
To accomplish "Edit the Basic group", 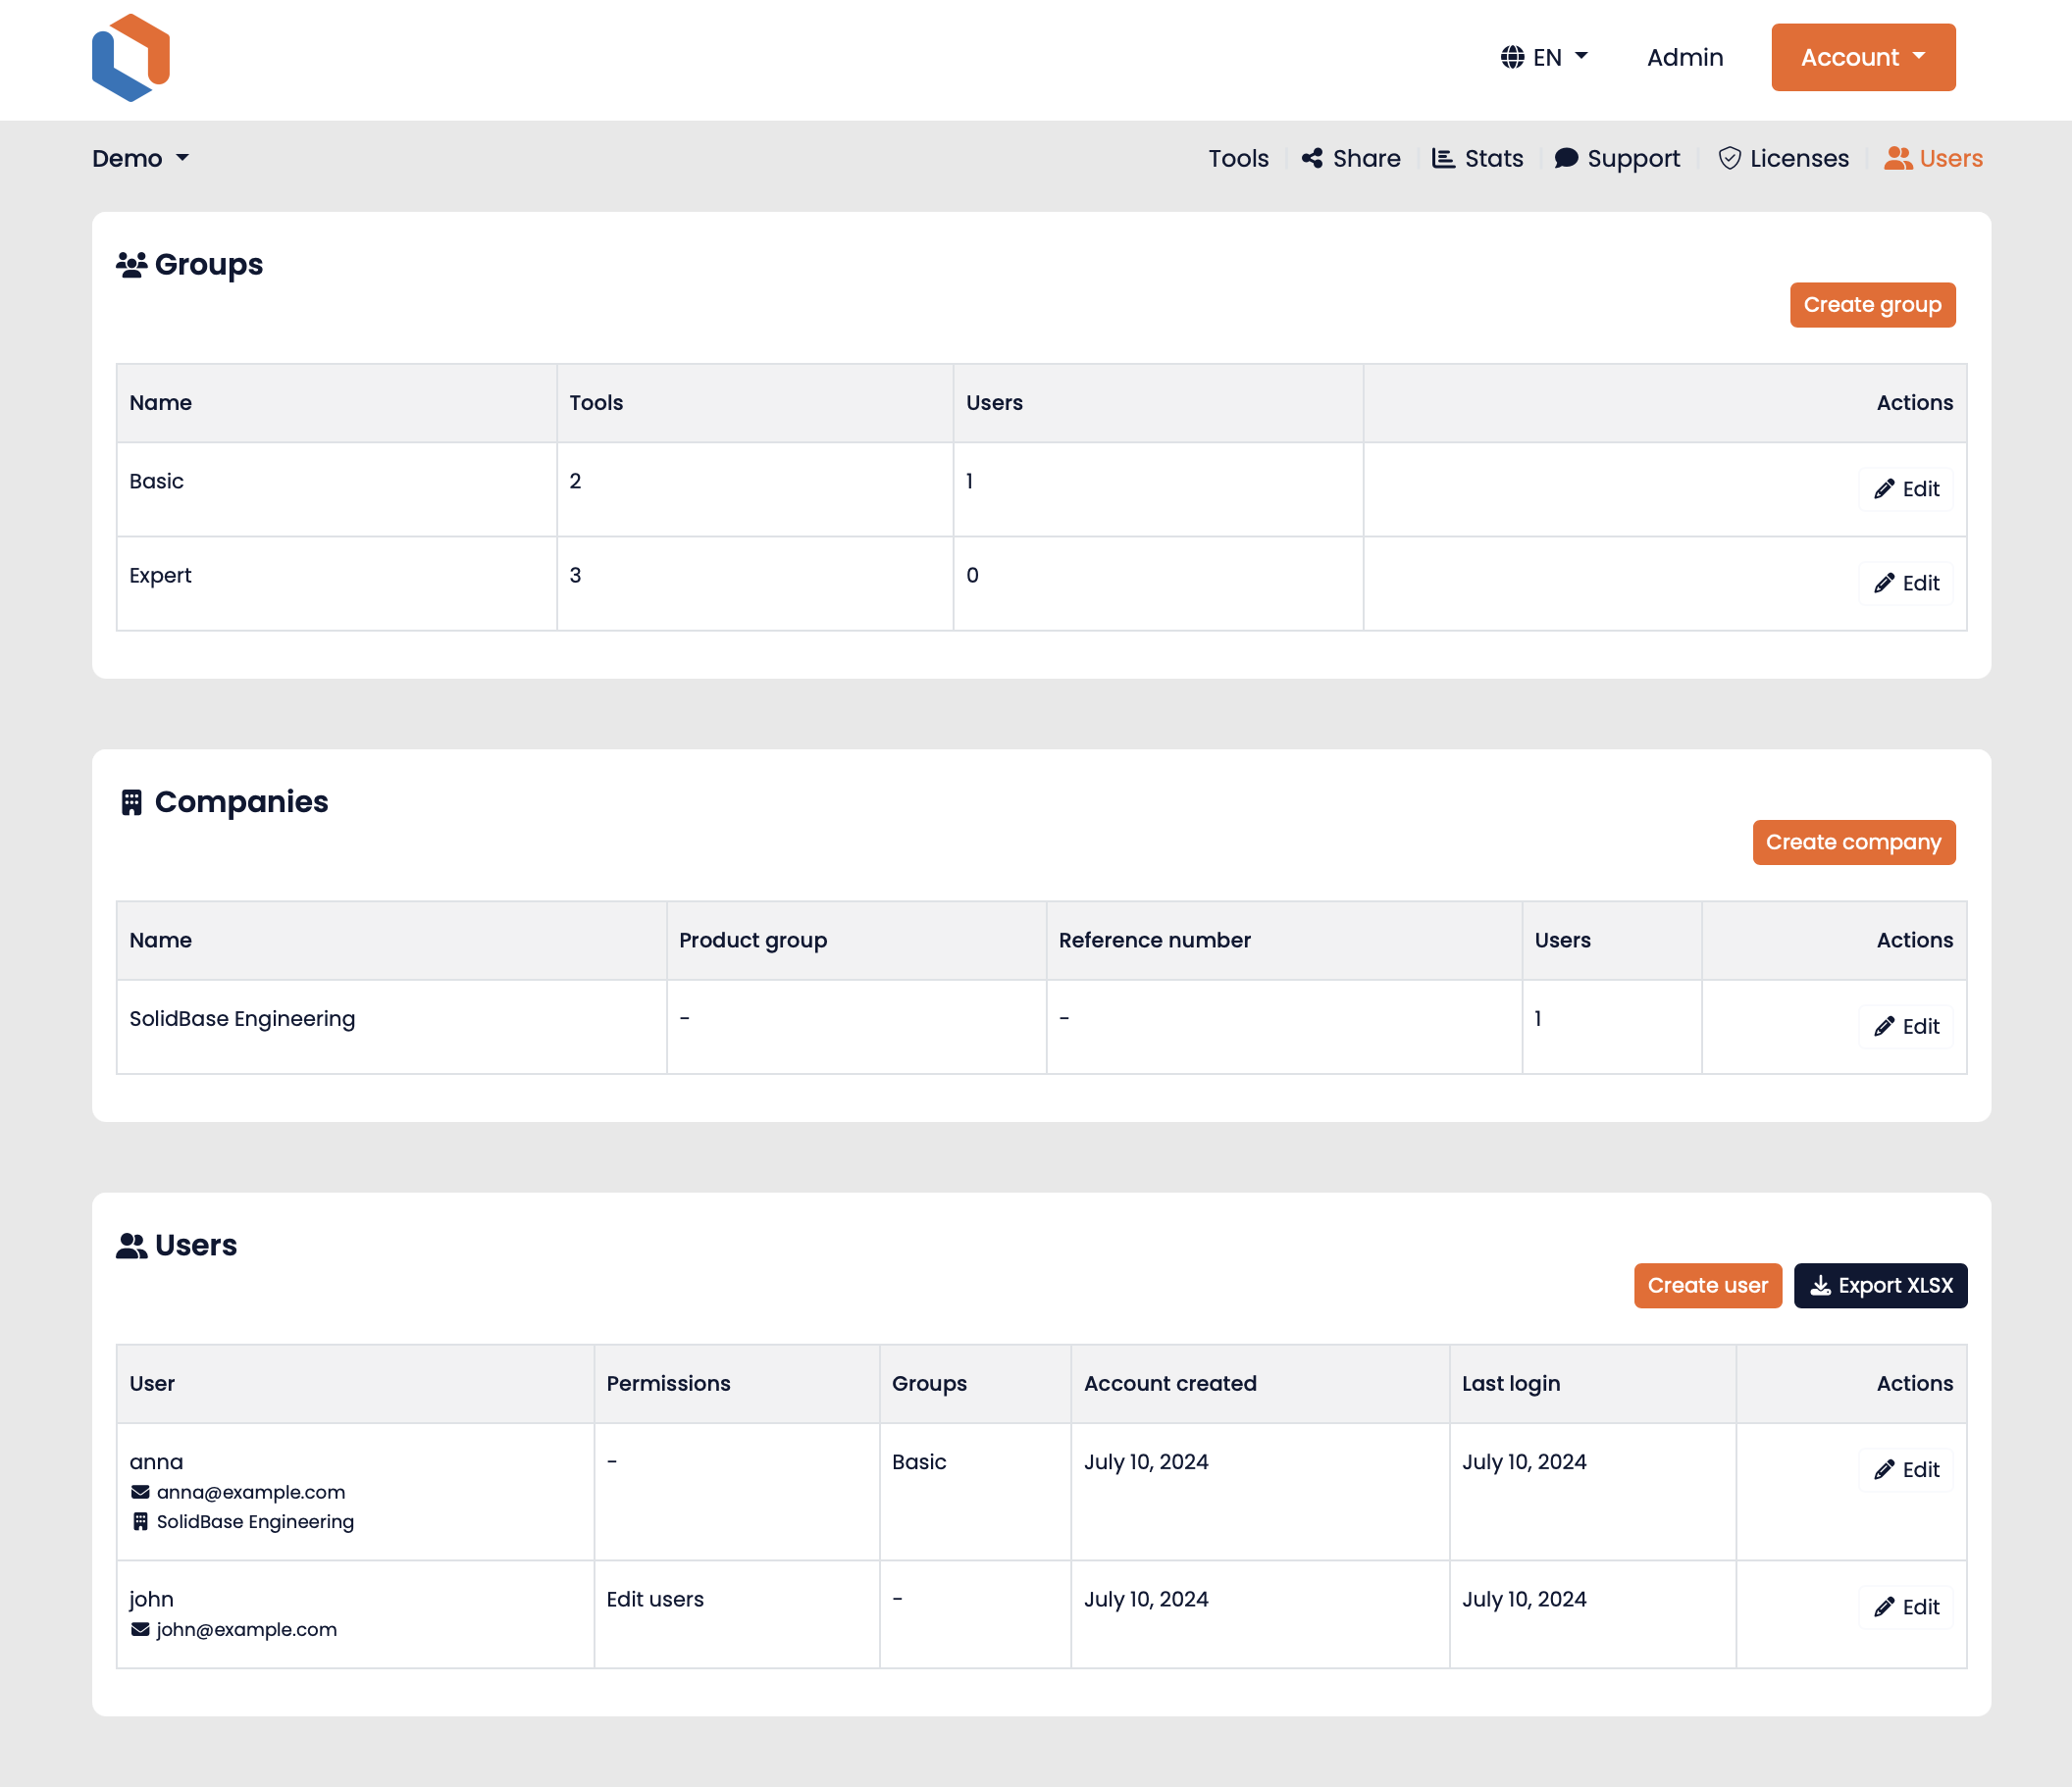I will 1906,489.
